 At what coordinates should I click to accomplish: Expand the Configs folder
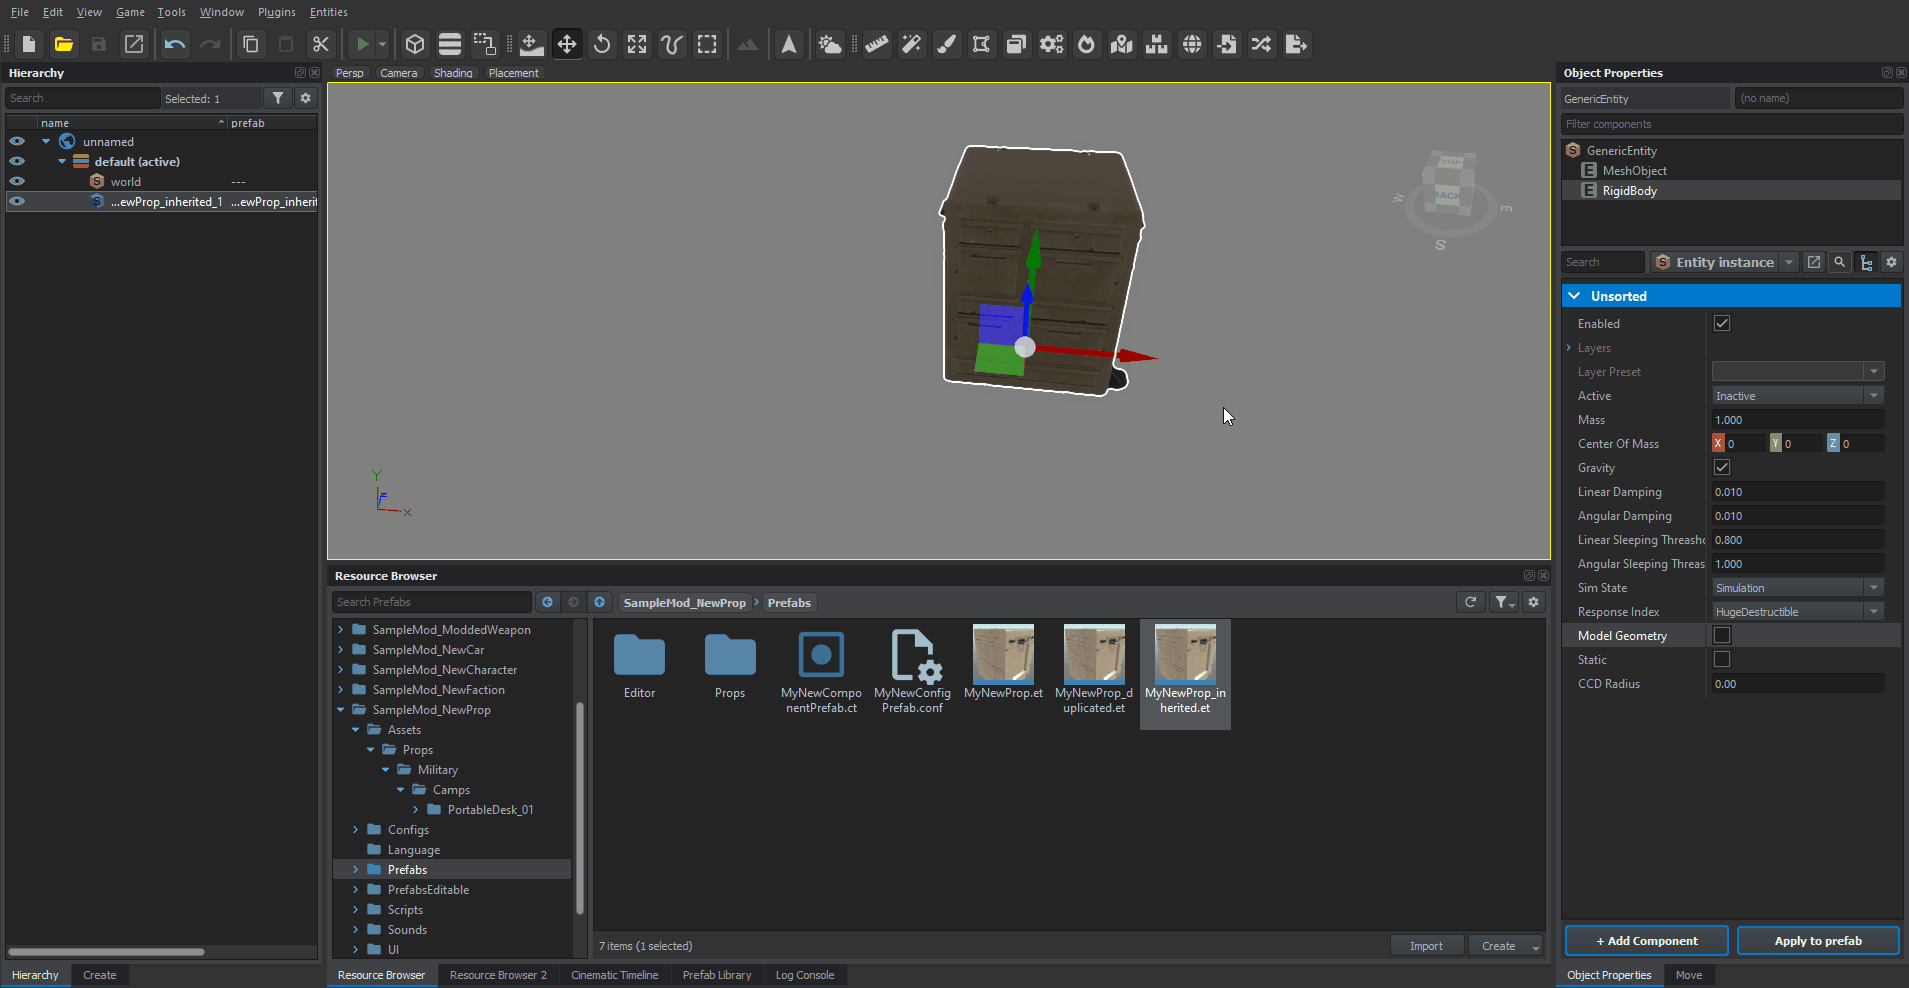355,830
